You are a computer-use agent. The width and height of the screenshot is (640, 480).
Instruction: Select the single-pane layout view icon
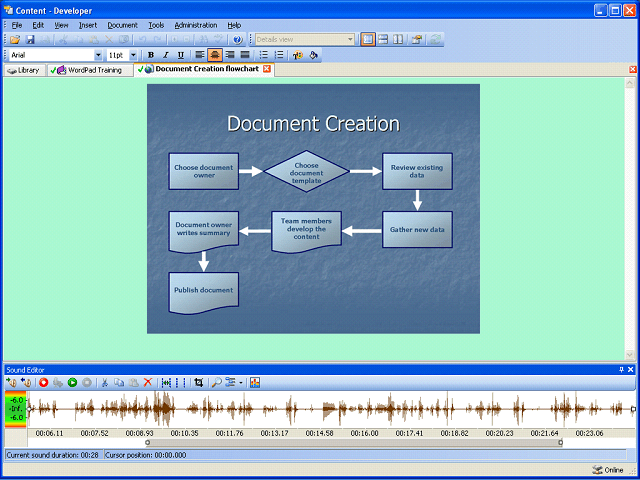pyautogui.click(x=368, y=40)
